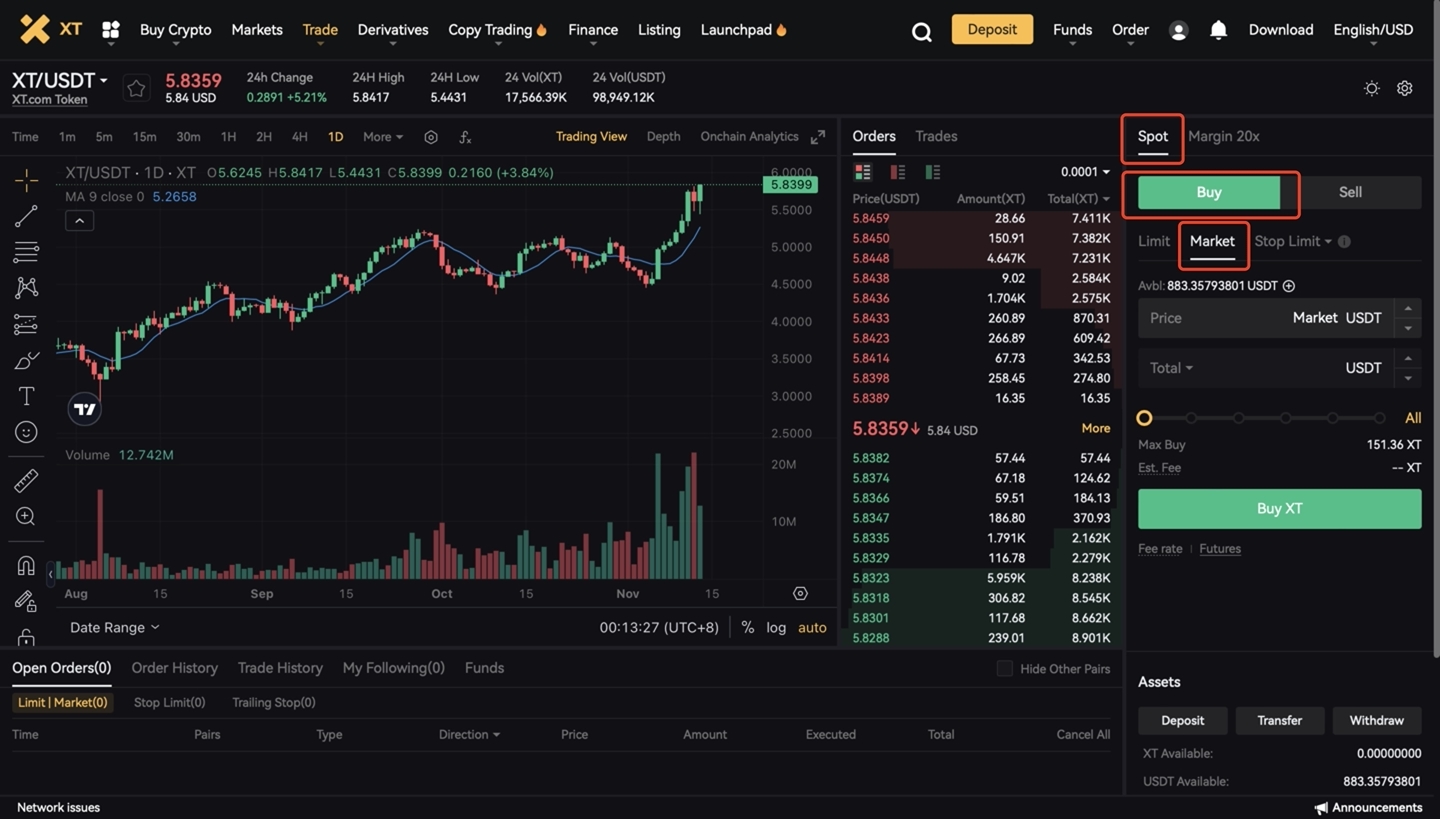Select the Limit order tab
Image resolution: width=1440 pixels, height=819 pixels.
click(1154, 241)
